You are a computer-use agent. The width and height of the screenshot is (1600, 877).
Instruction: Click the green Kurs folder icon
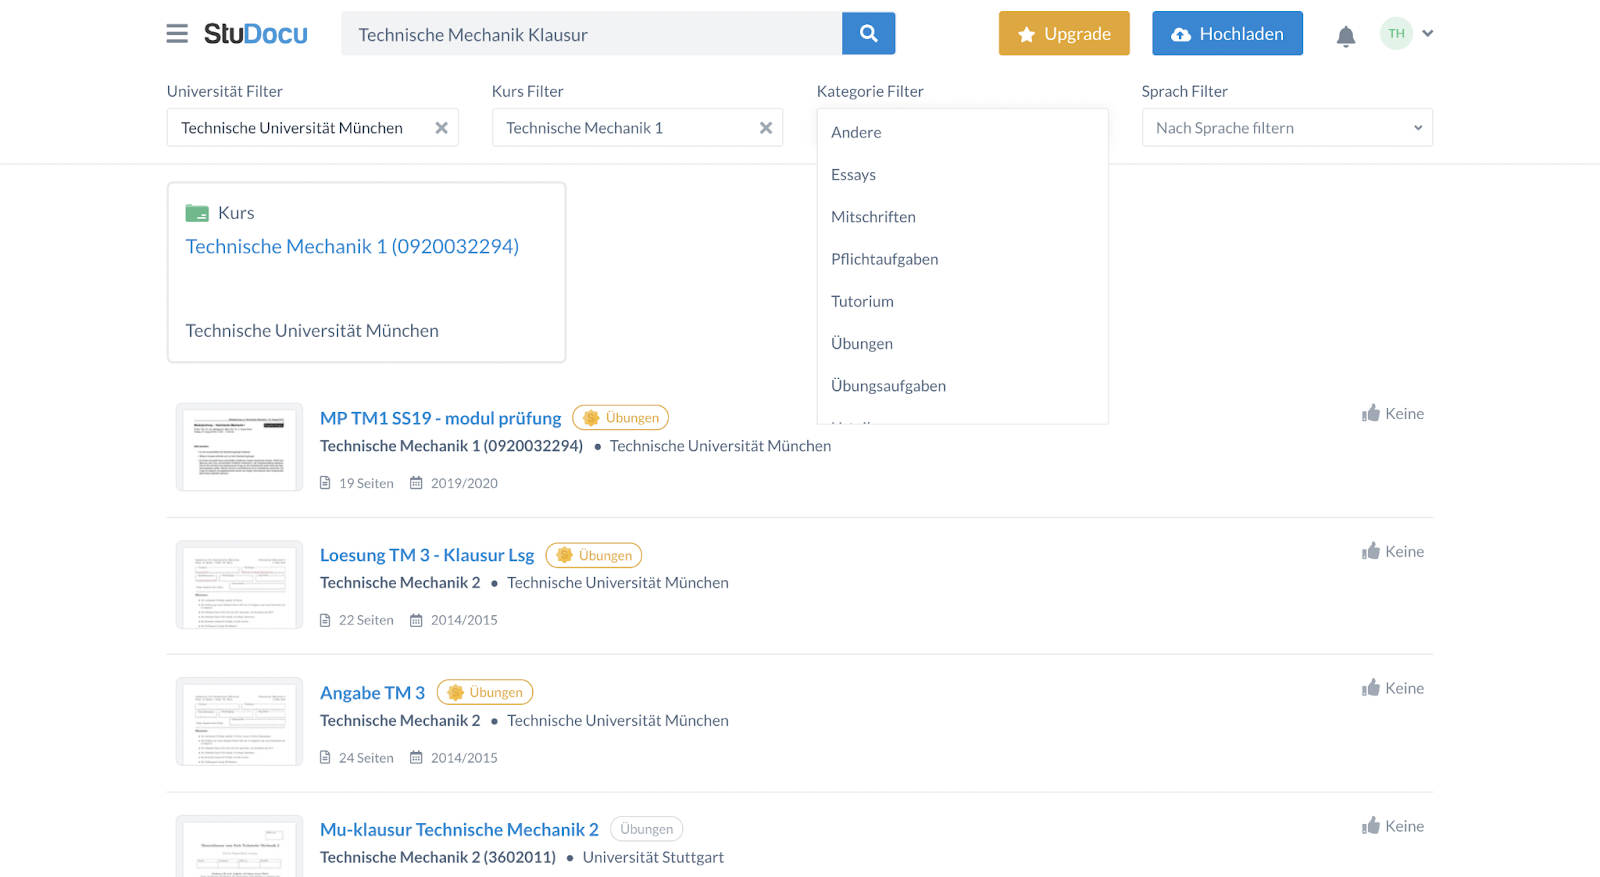click(197, 213)
